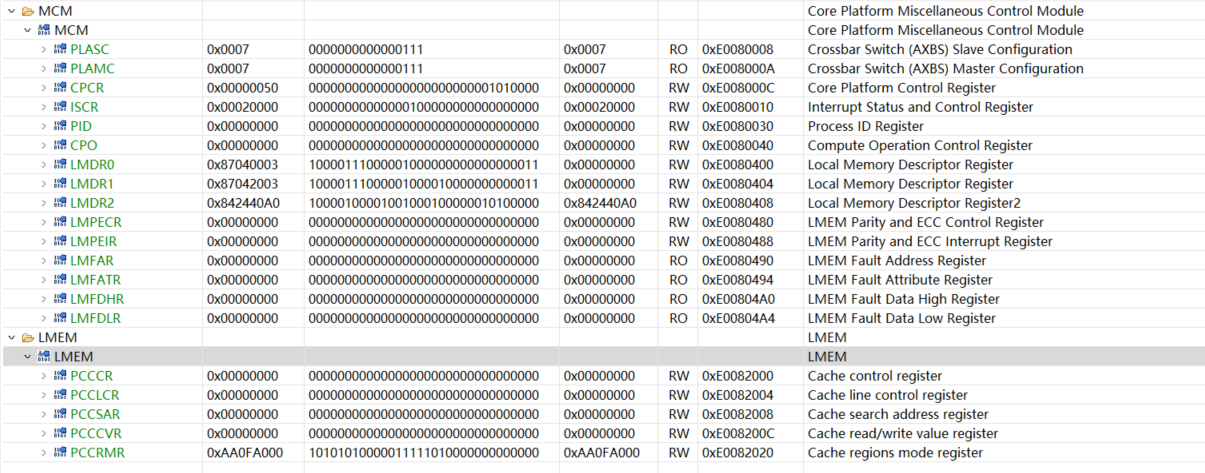Screen dimensions: 1205x473
Task: Click the LMFDHR register icon
Action: pyautogui.click(x=60, y=299)
